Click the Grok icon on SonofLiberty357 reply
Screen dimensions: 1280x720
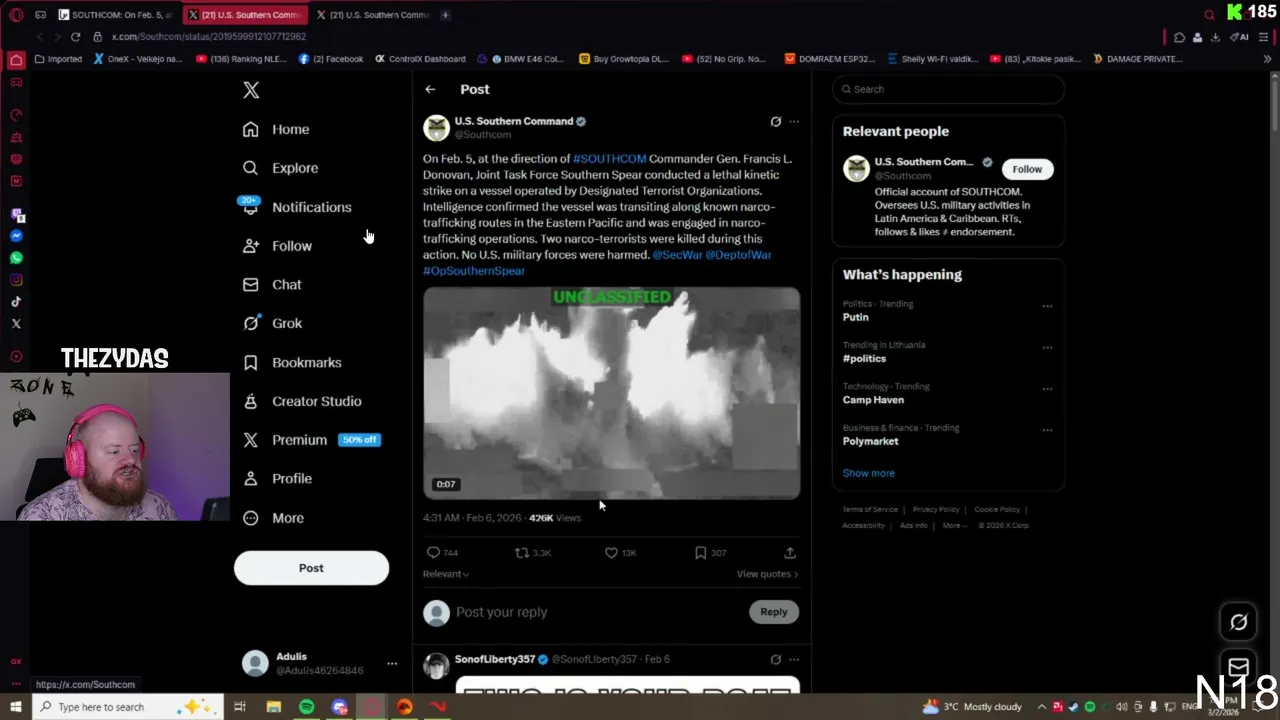tap(775, 660)
